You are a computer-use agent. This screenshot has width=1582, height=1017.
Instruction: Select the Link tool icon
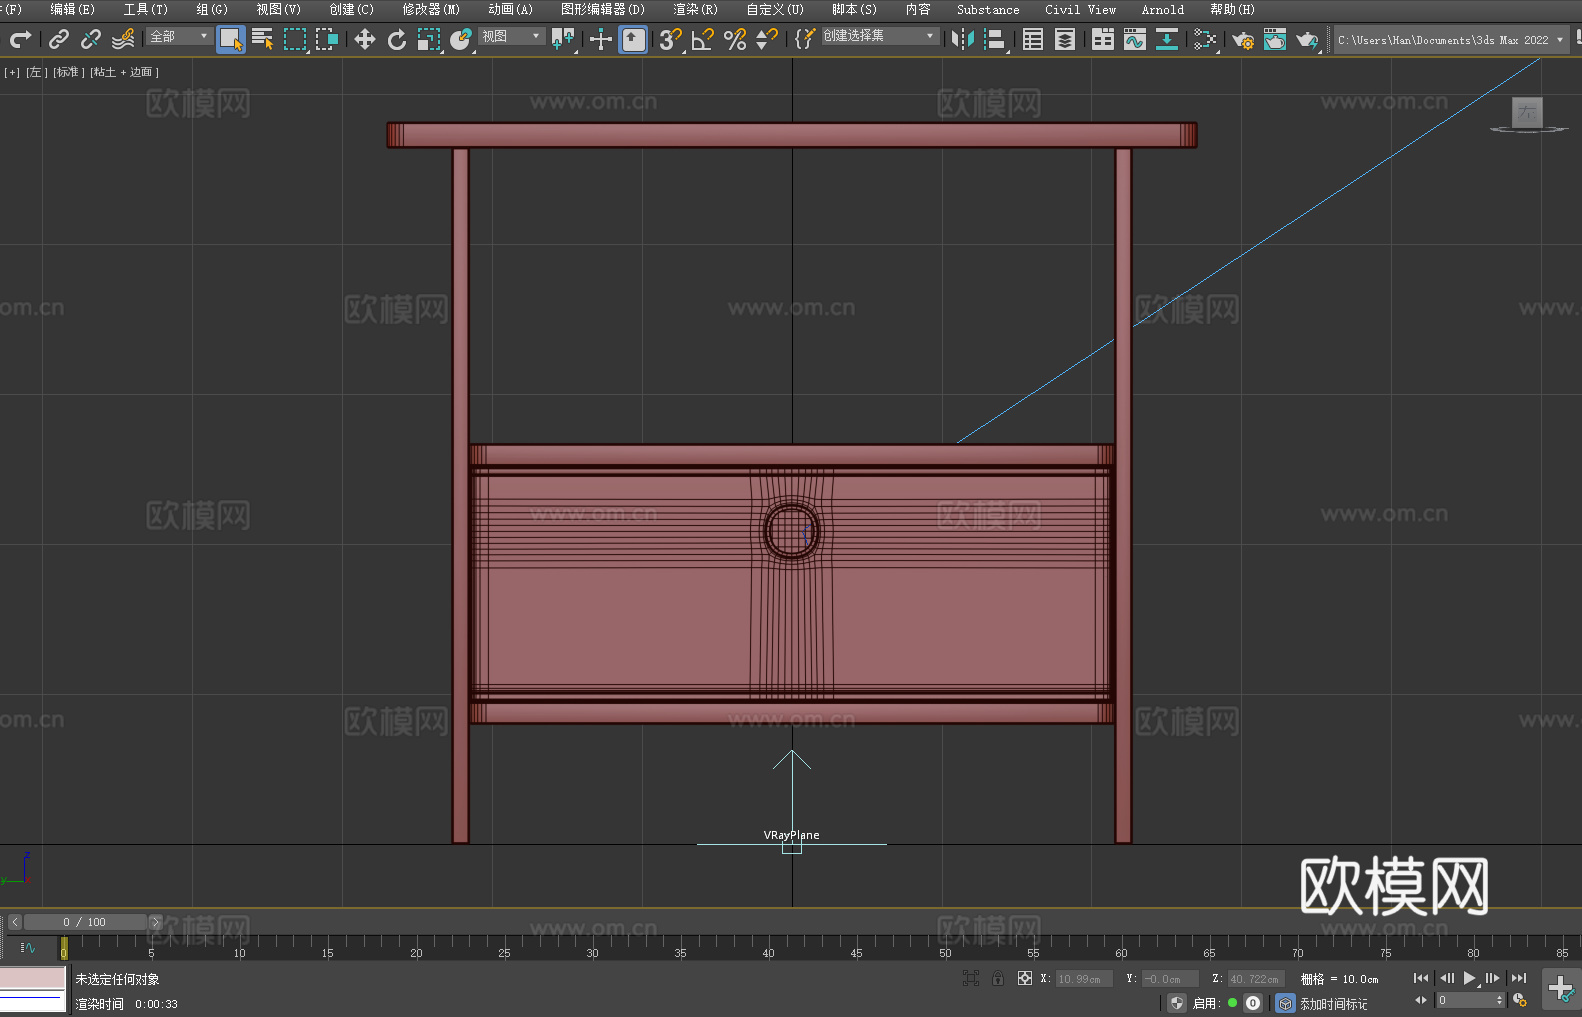click(x=59, y=39)
